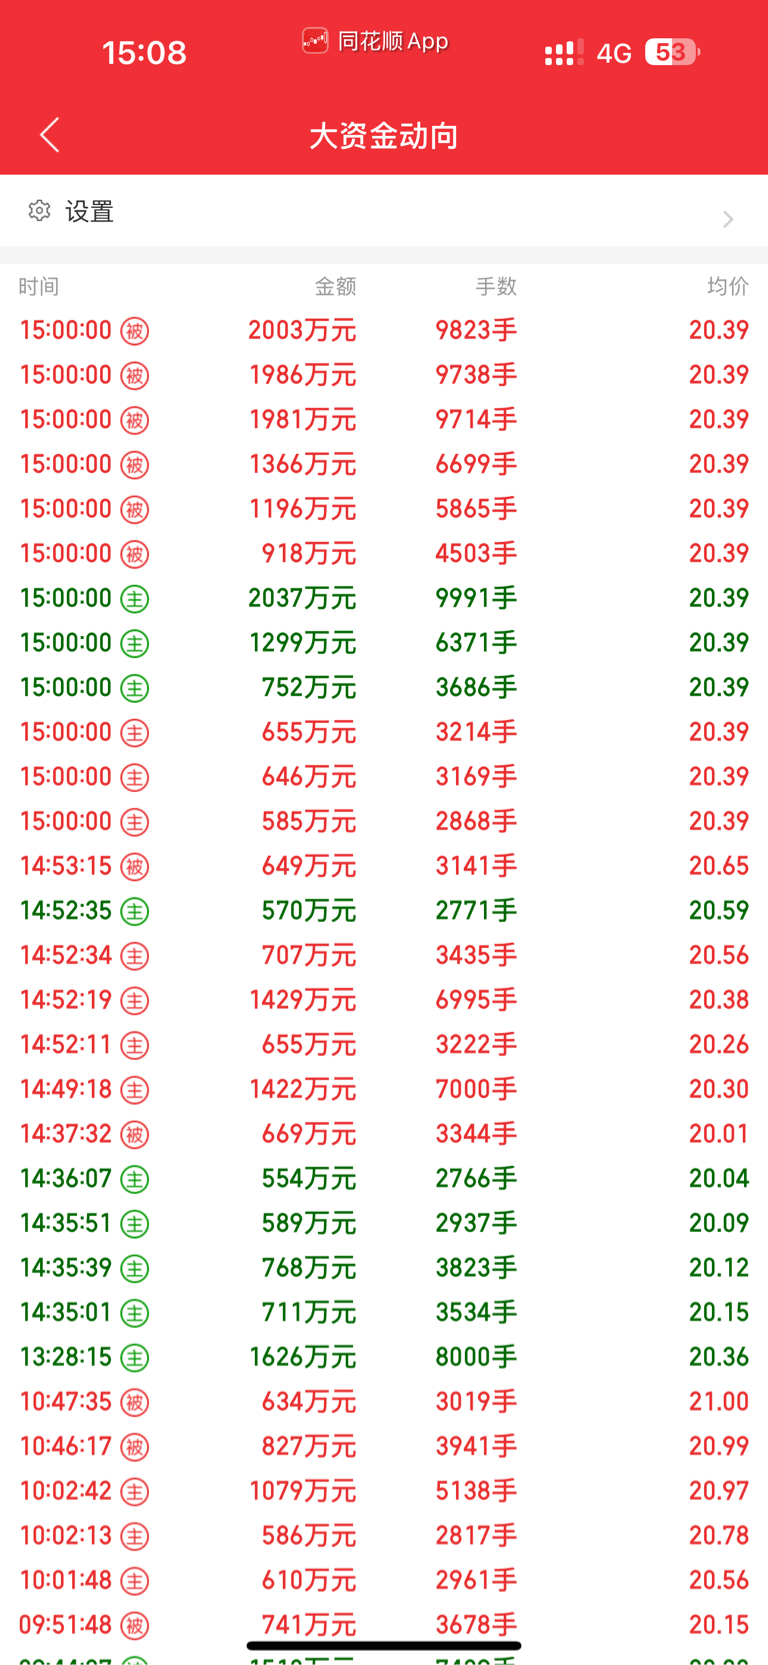Tap the 主 icon at 10:02:42
The height and width of the screenshot is (1665, 768).
point(135,1492)
